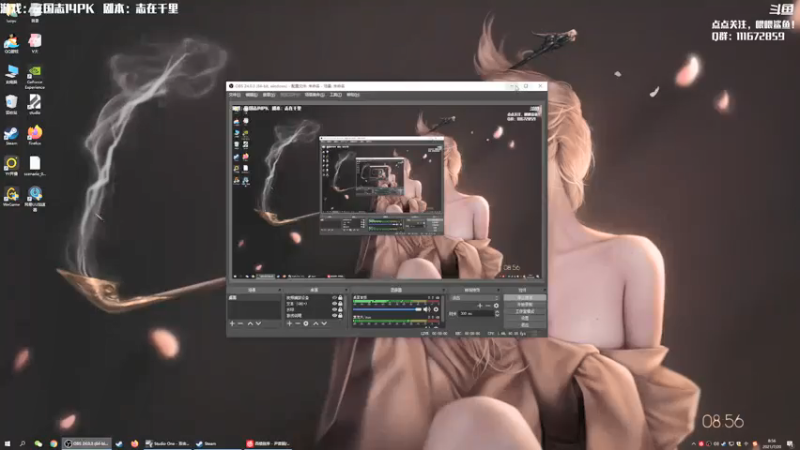Open the 帮助 (Help) menu in OBS
This screenshot has width=800, height=450.
353,95
